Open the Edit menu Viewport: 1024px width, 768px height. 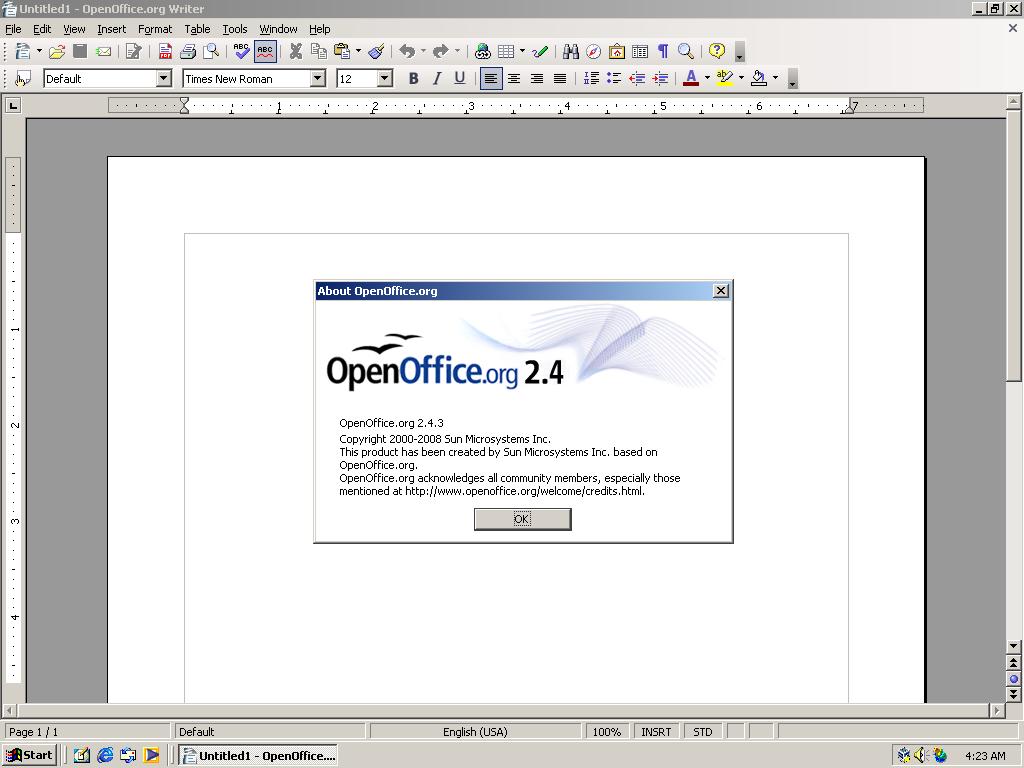point(42,29)
